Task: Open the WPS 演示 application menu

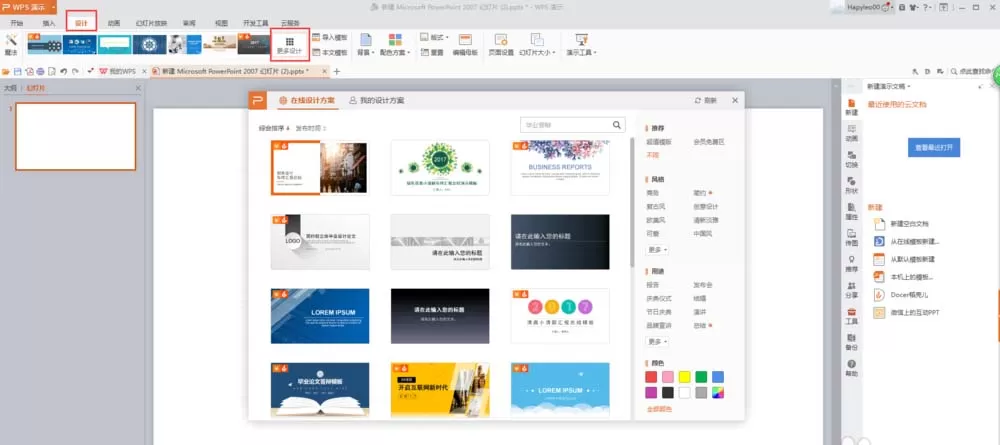Action: (28, 7)
